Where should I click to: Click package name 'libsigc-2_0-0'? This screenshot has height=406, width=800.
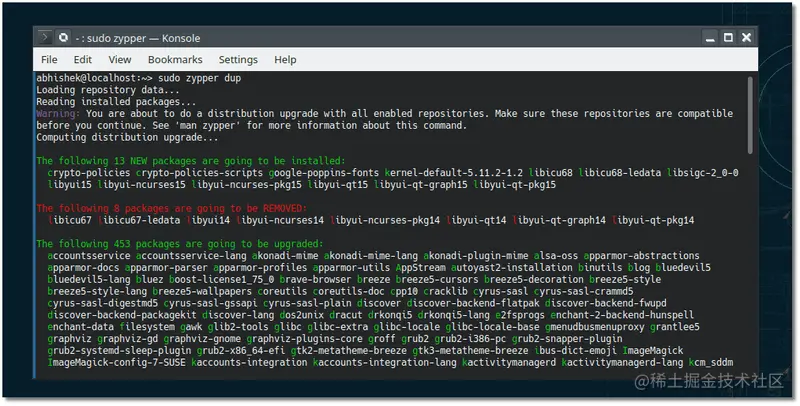click(x=703, y=173)
